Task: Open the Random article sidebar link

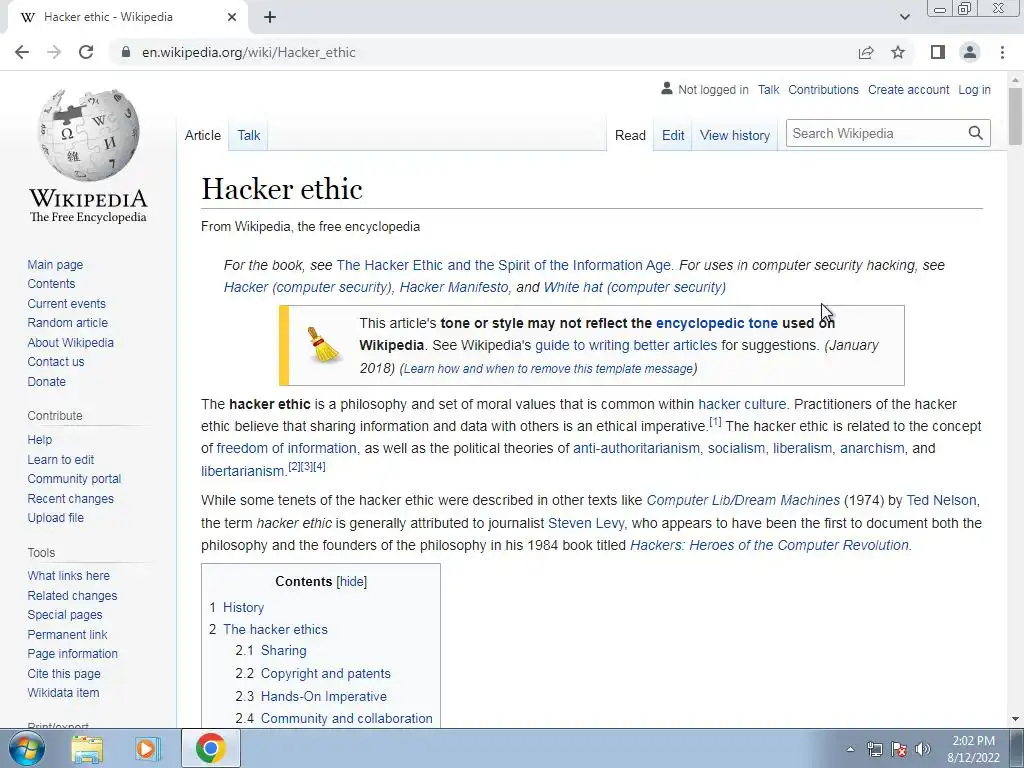Action: point(67,323)
